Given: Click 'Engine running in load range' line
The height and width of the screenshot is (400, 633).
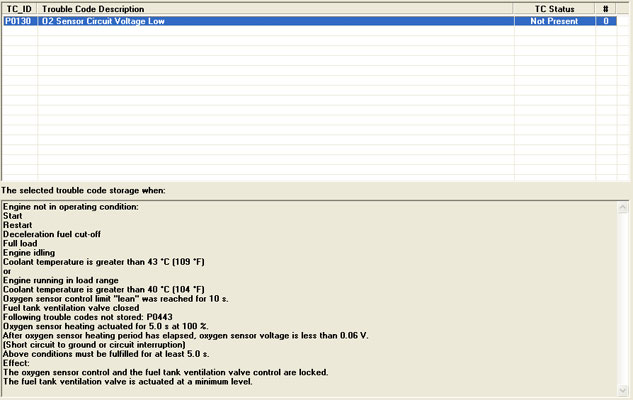Looking at the screenshot, I should pyautogui.click(x=61, y=280).
